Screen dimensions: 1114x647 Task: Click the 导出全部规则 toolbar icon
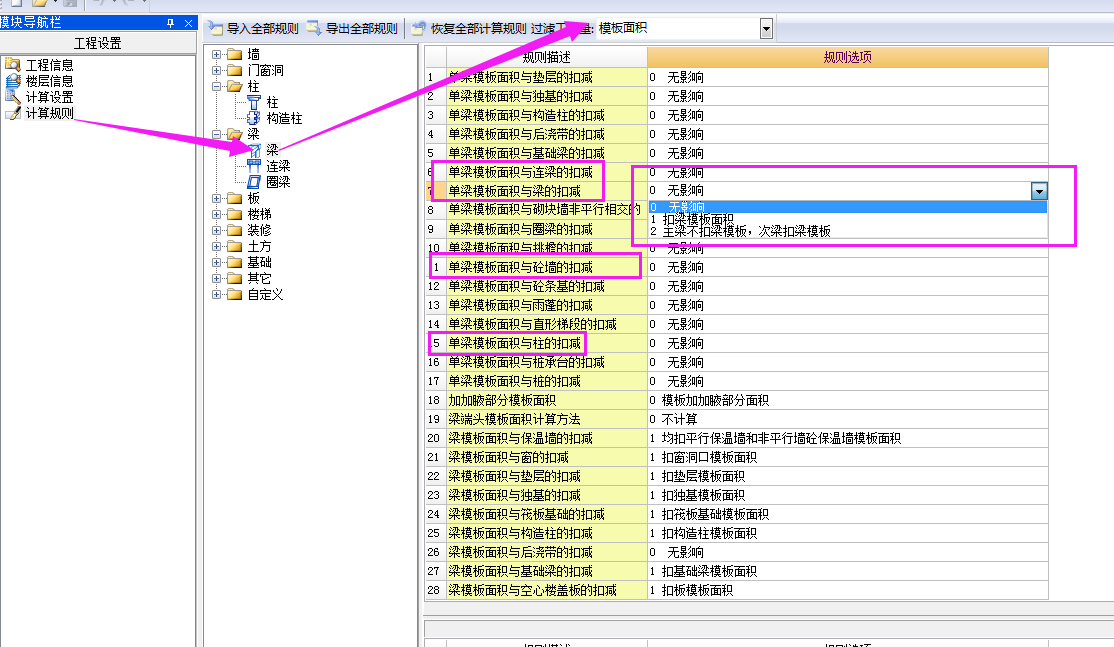pyautogui.click(x=314, y=28)
